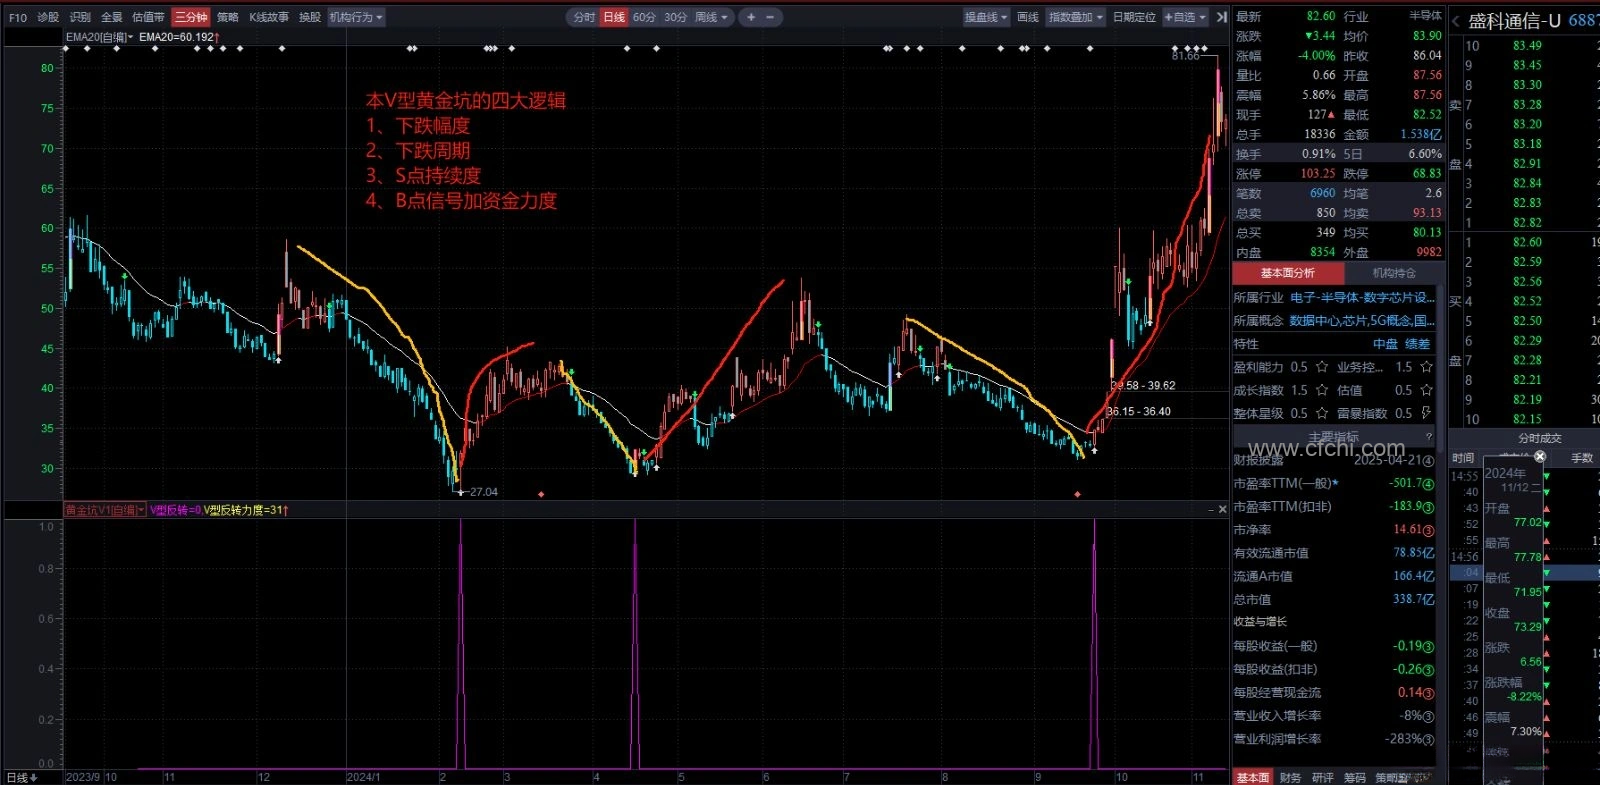The image size is (1600, 785).
Task: Expand the 操盘线 dropdown
Action: click(986, 17)
